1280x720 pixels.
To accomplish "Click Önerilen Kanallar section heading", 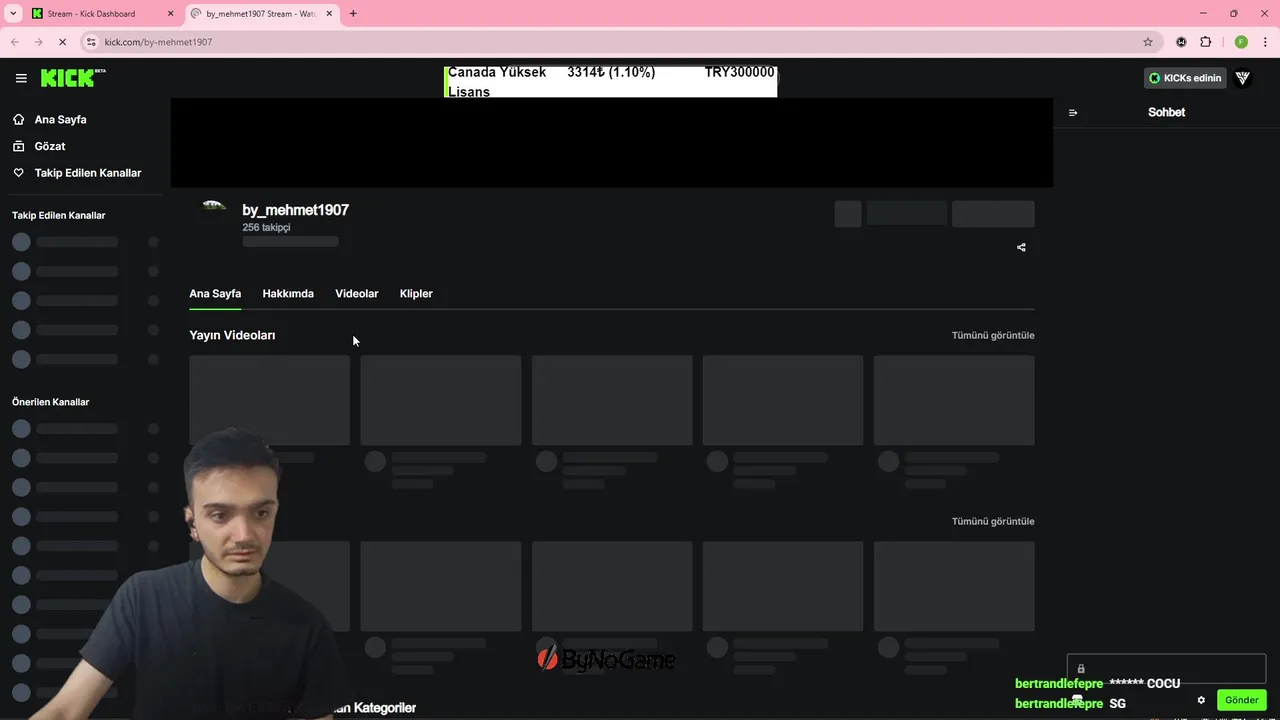I will [50, 402].
